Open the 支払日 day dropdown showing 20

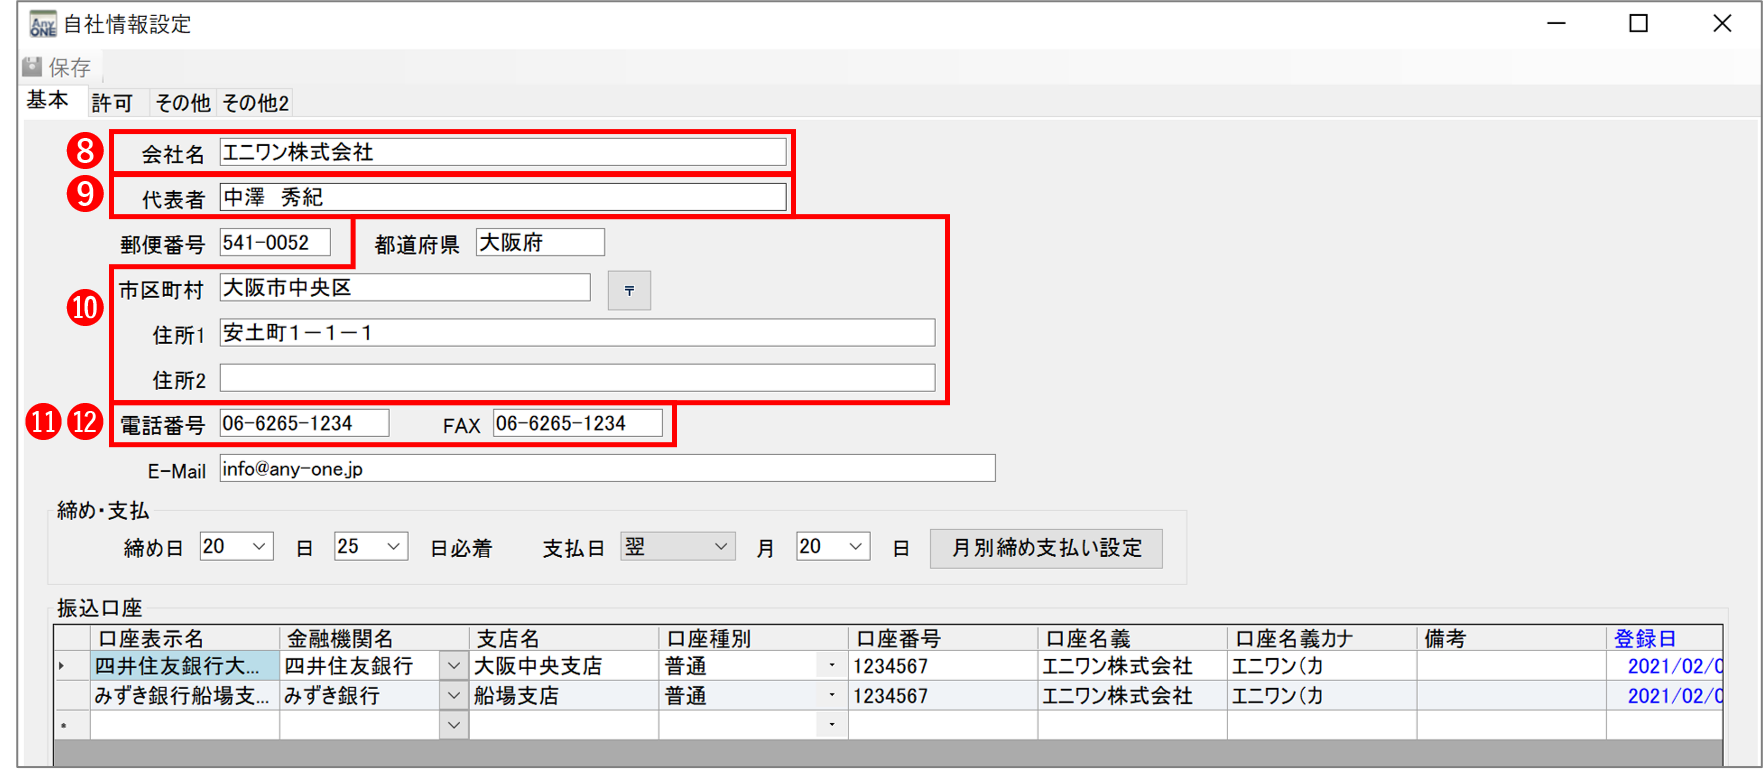855,547
